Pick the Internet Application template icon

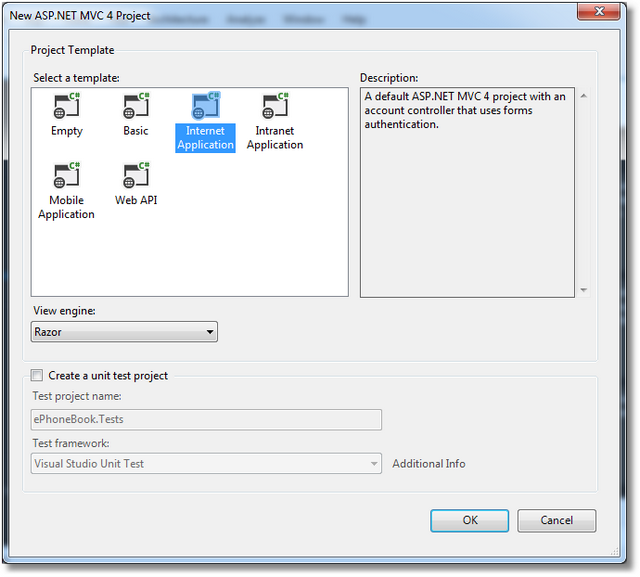(x=206, y=106)
